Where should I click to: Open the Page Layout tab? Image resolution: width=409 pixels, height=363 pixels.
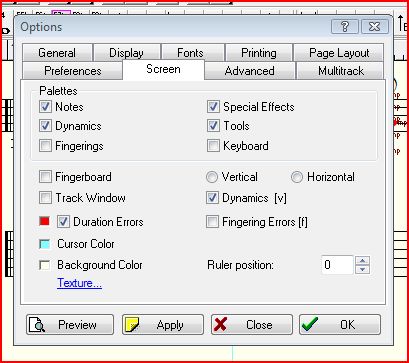coord(339,53)
